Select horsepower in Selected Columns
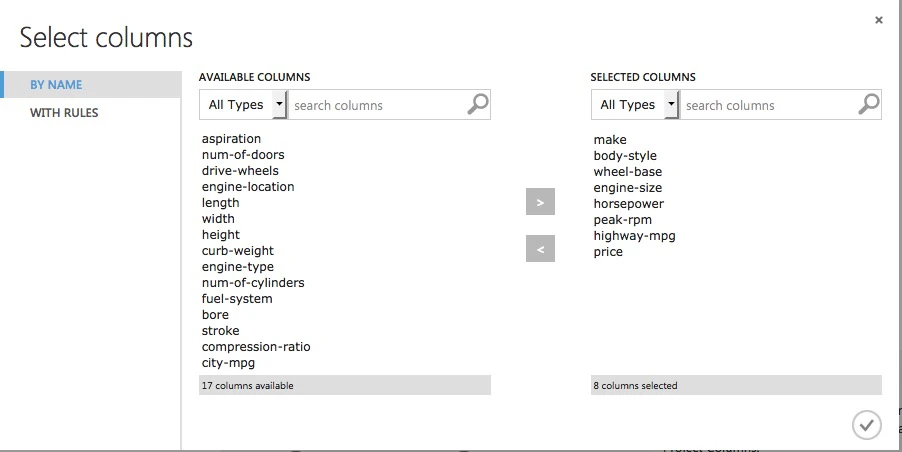Viewport: 902px width, 452px height. coord(629,204)
